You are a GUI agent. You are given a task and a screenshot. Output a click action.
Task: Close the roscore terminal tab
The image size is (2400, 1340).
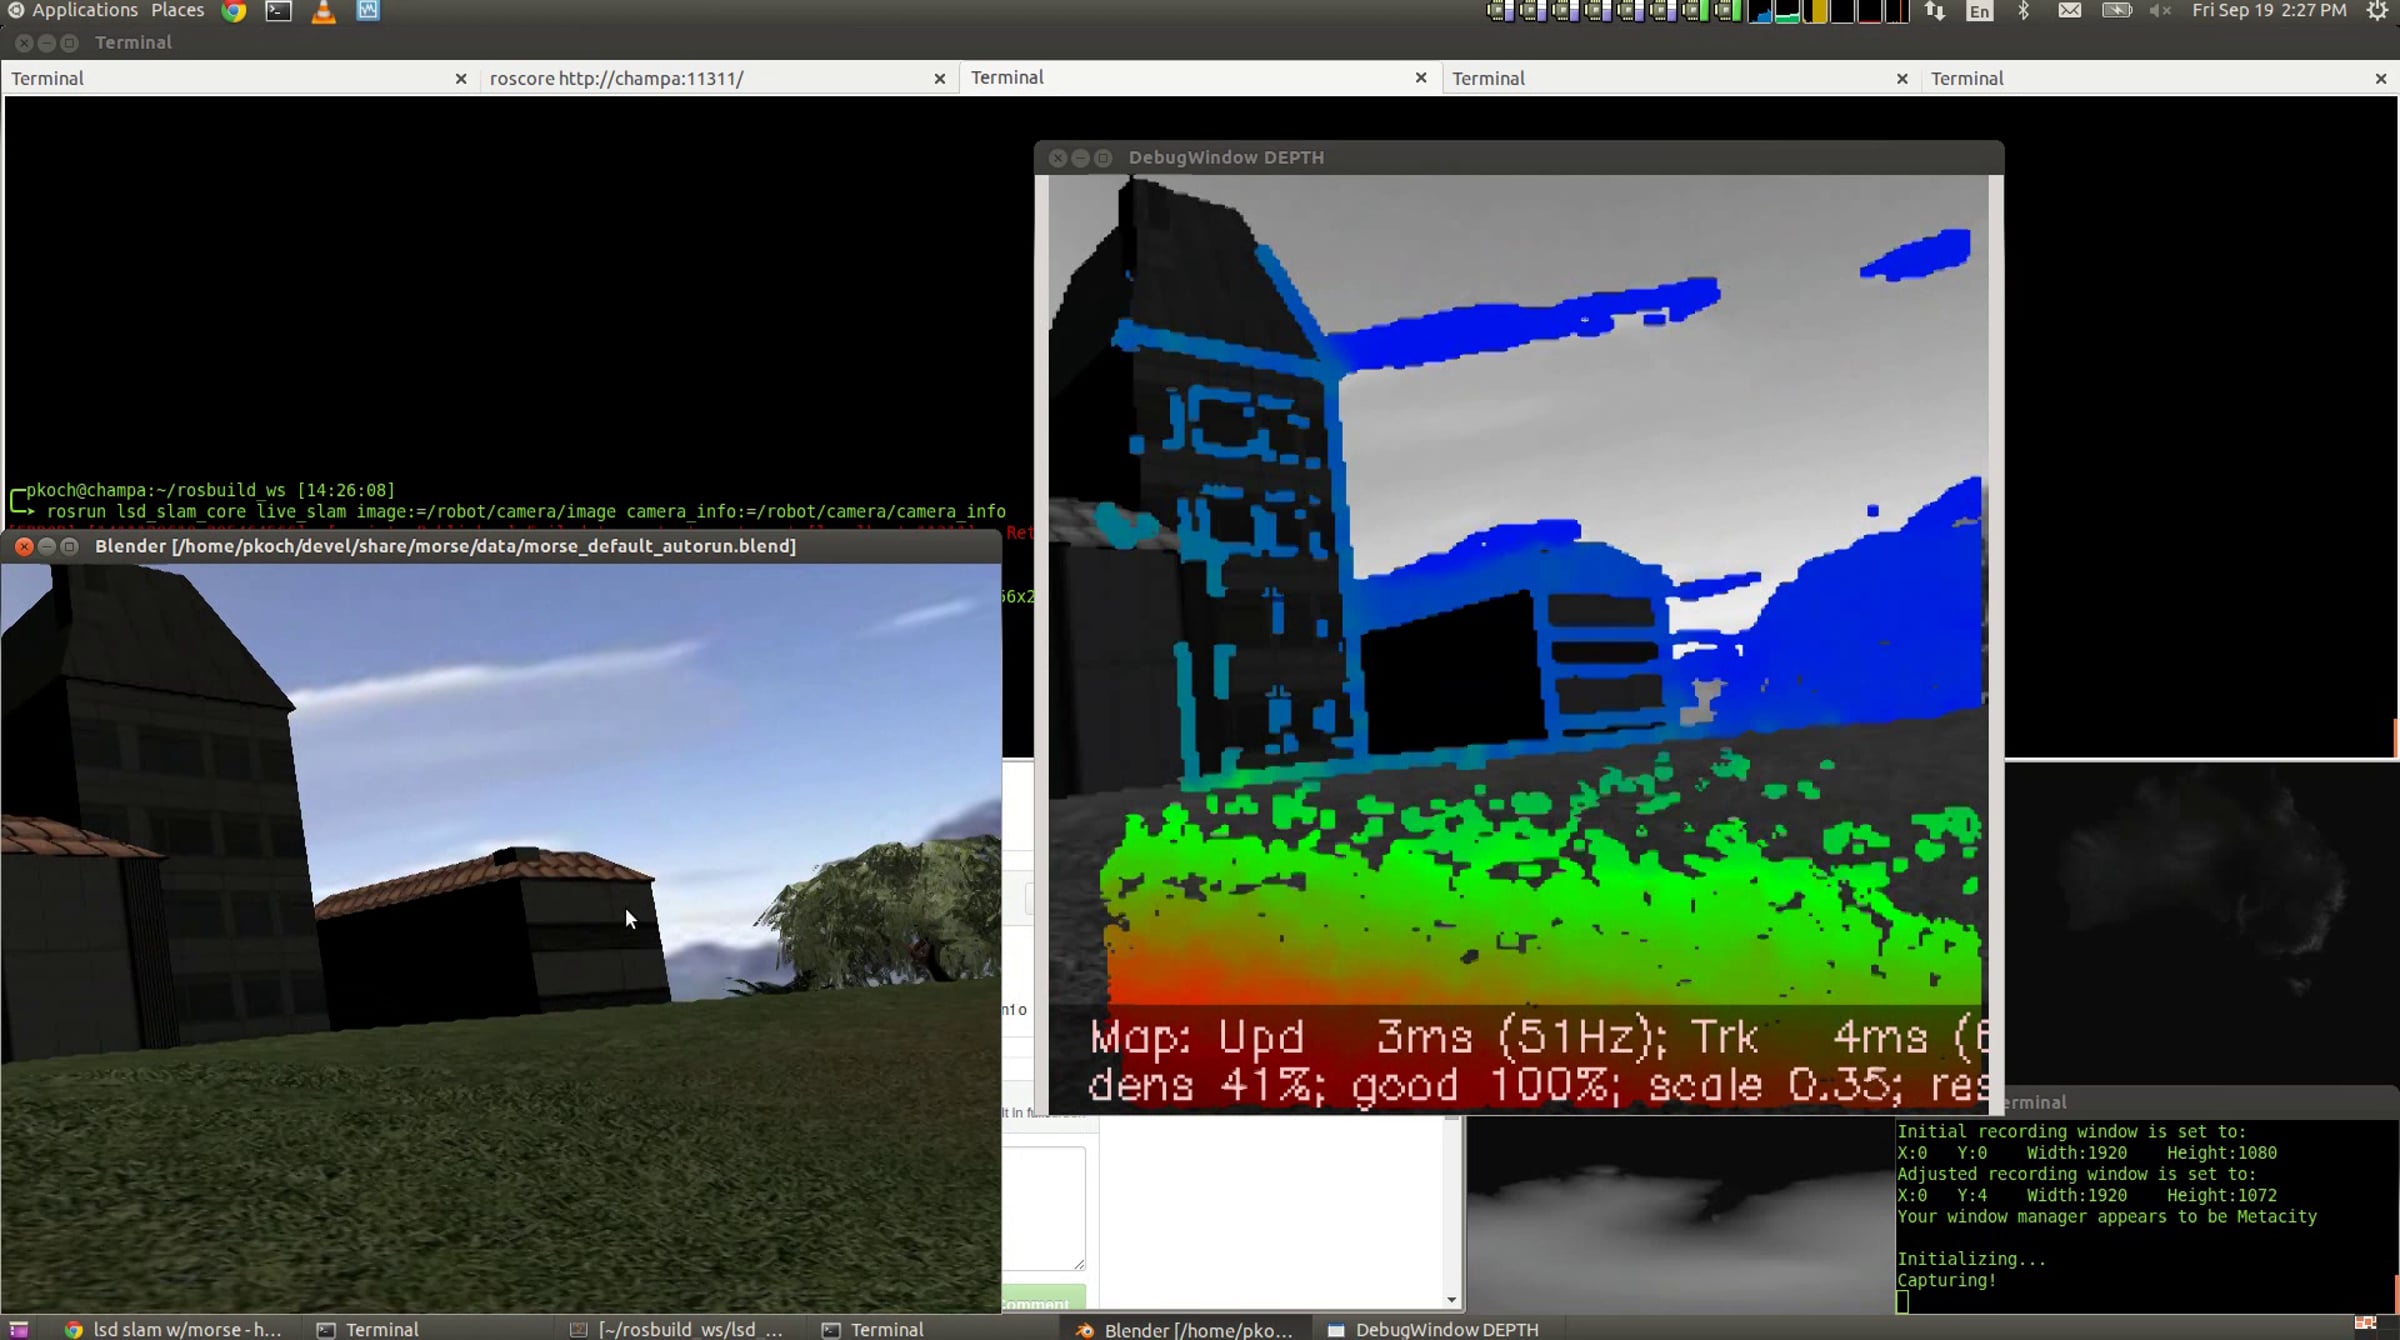(939, 78)
